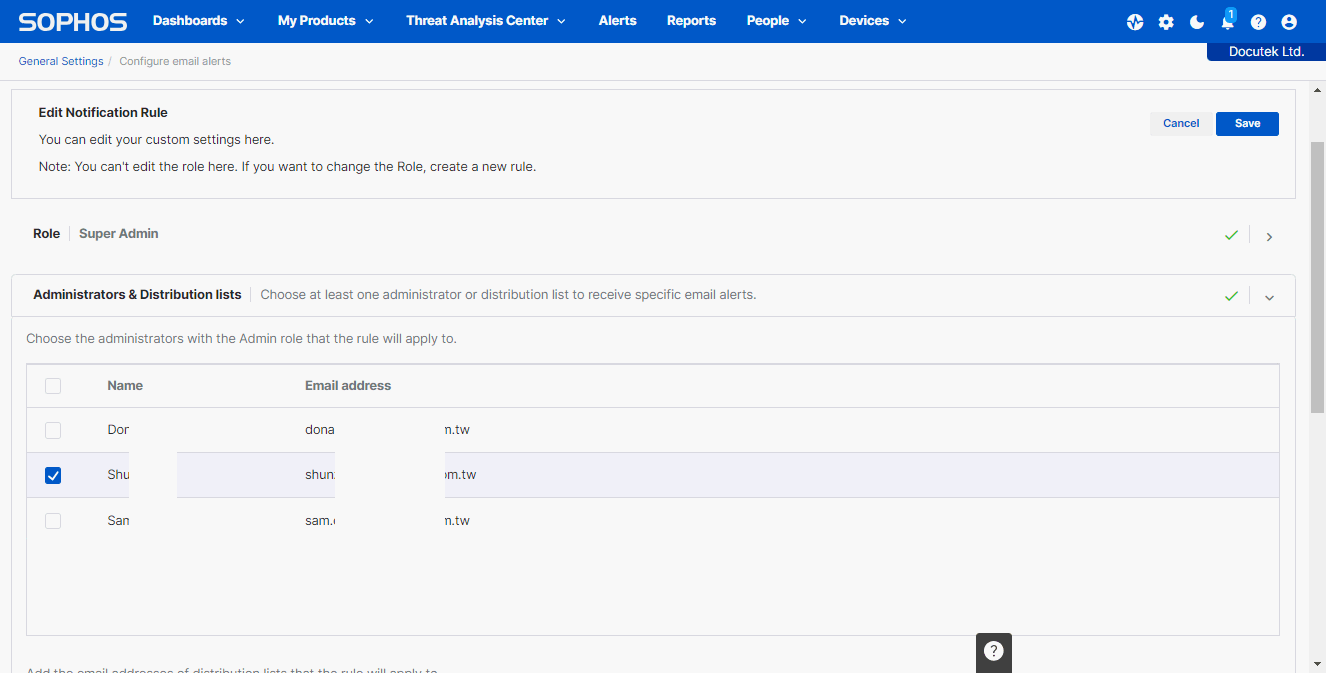Click green checkmark in Administrators section
This screenshot has width=1326, height=673.
1231,296
